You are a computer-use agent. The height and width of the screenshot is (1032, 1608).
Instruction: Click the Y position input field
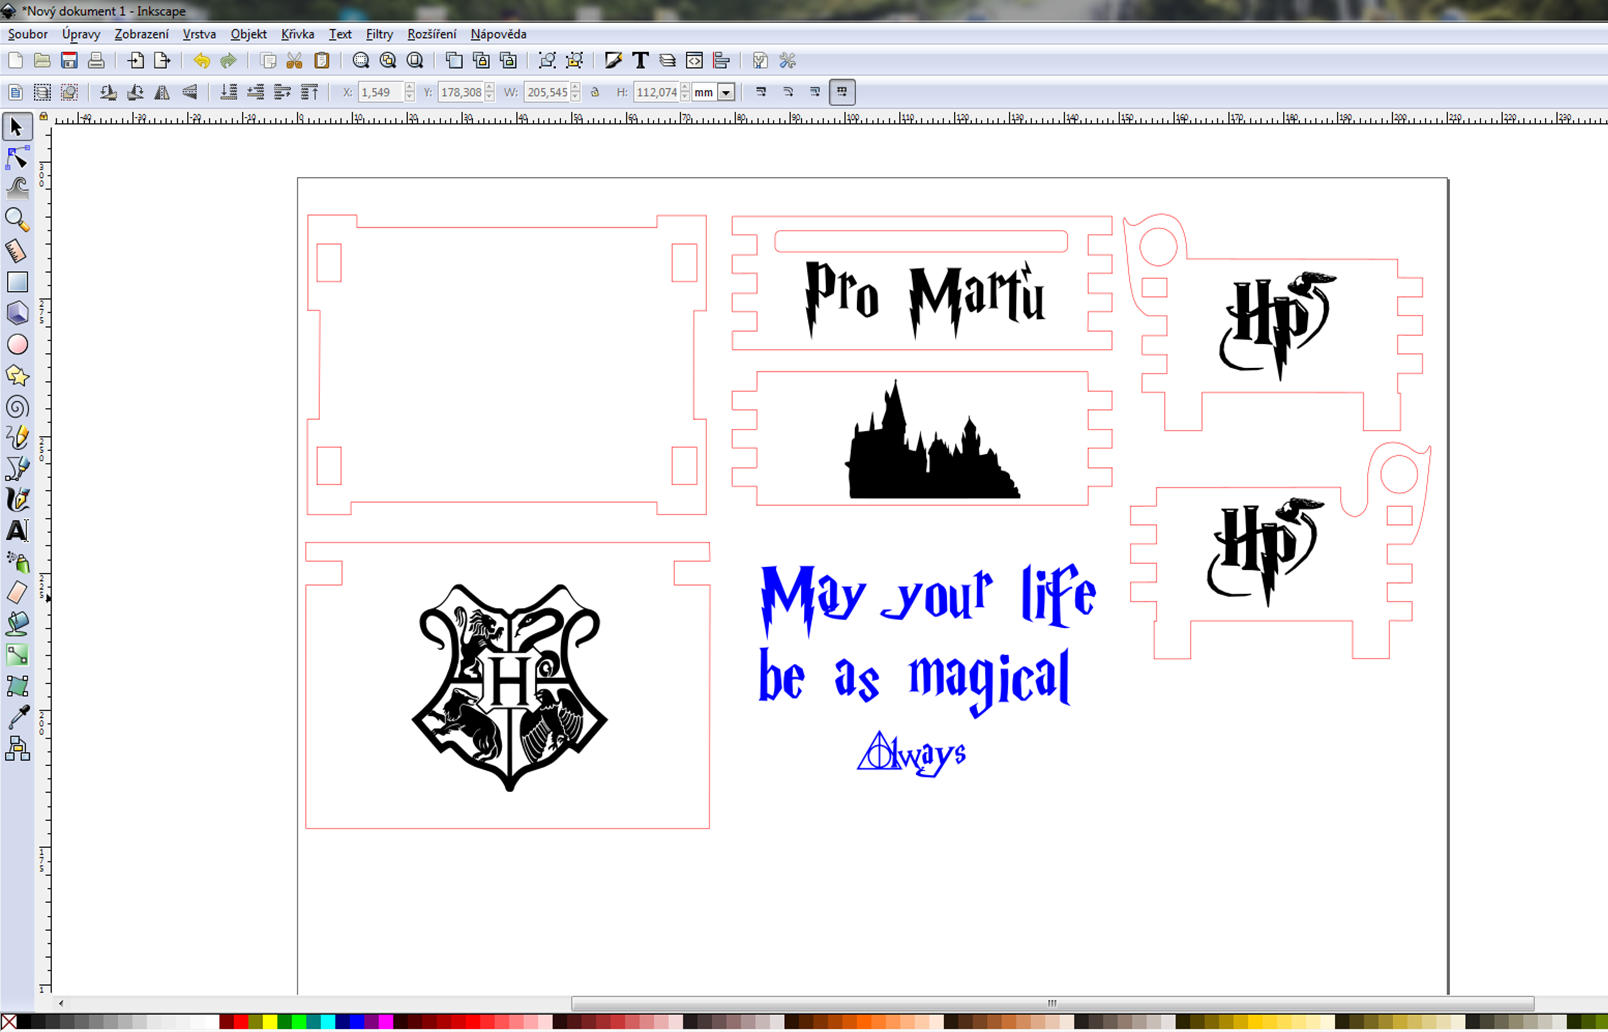(460, 92)
